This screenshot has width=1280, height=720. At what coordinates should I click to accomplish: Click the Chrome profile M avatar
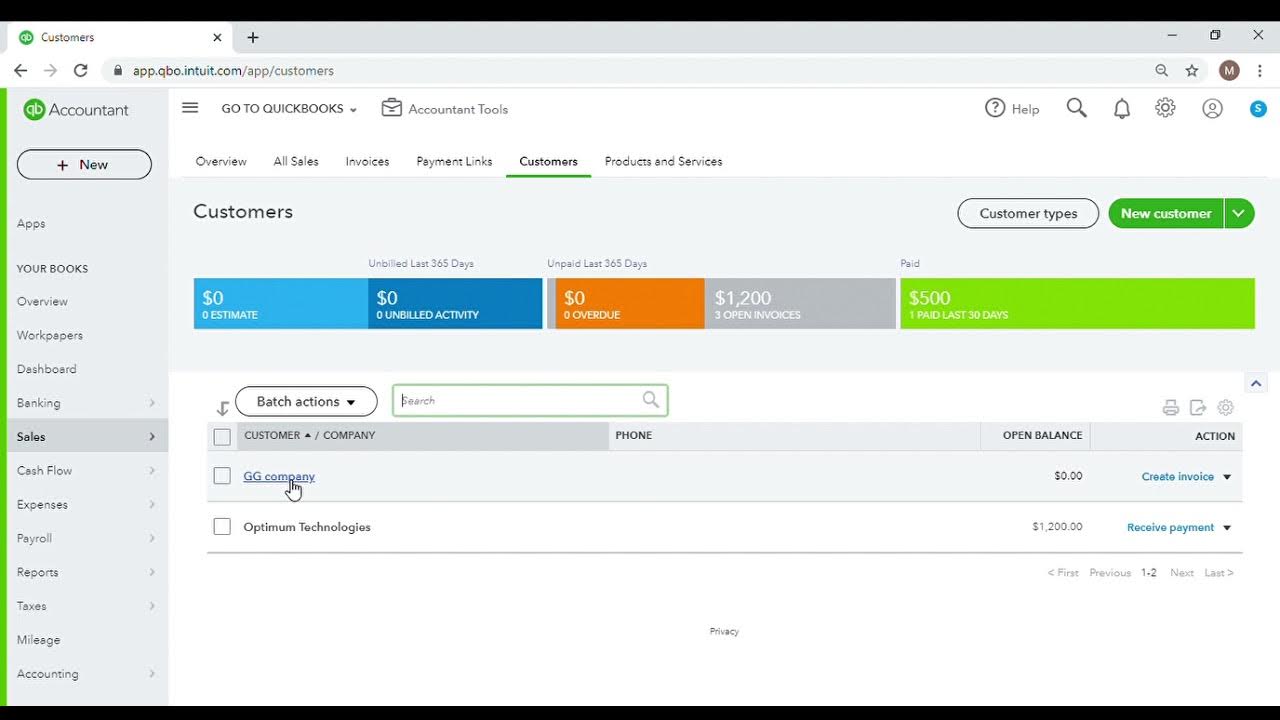point(1229,71)
